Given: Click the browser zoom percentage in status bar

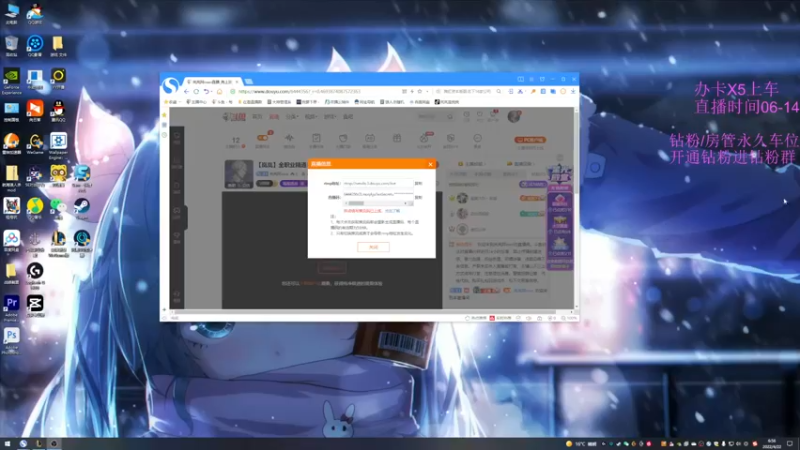Looking at the screenshot, I should (x=569, y=318).
